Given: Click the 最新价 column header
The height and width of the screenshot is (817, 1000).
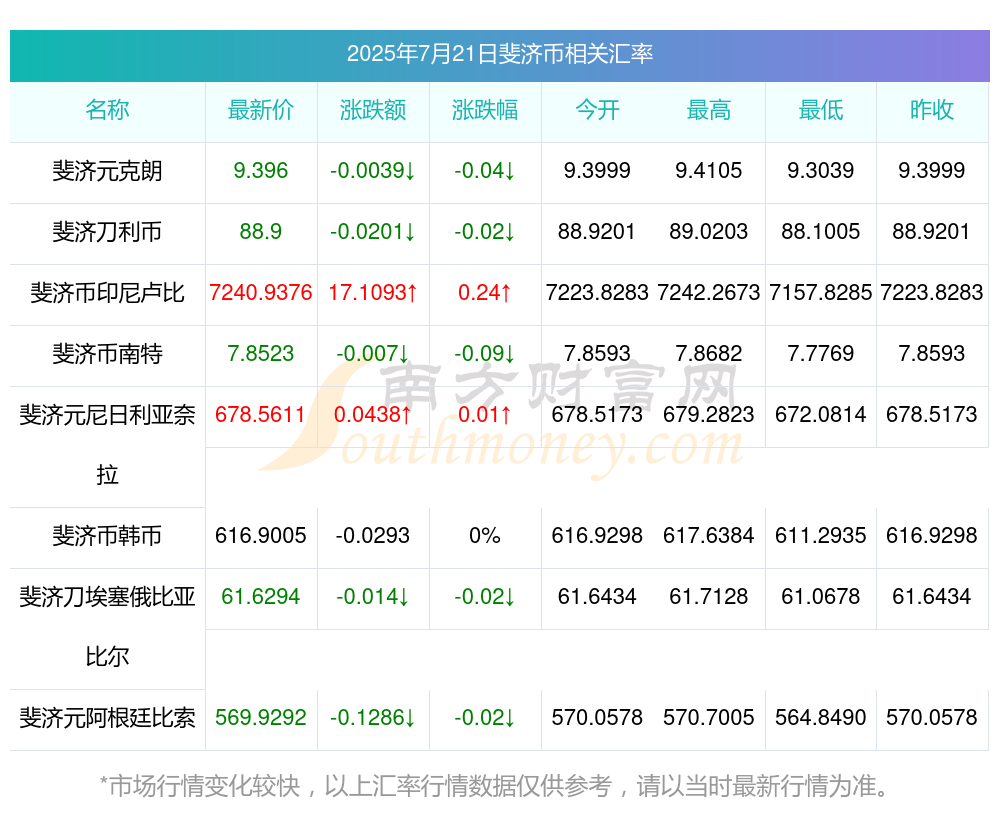Looking at the screenshot, I should pyautogui.click(x=261, y=110).
